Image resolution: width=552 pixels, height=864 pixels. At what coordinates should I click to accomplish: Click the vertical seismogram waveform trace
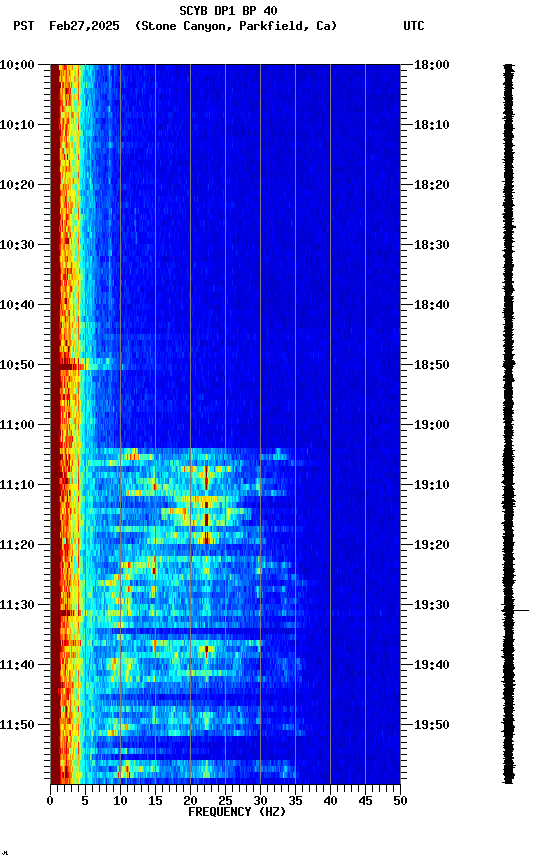(x=508, y=424)
